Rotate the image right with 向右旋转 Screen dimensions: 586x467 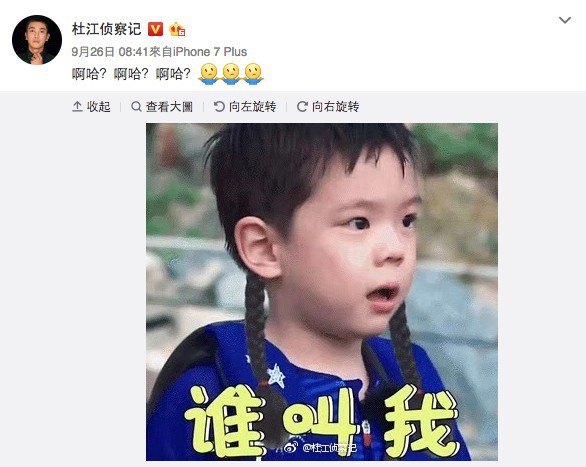tap(328, 106)
